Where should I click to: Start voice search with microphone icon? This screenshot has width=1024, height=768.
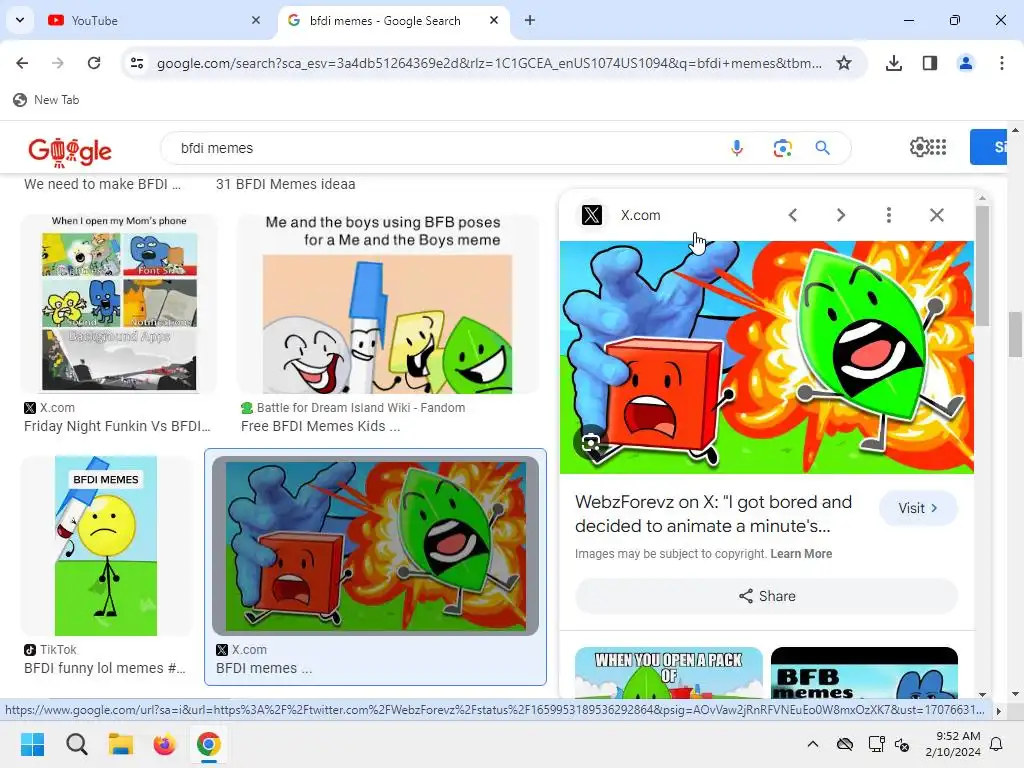pyautogui.click(x=737, y=148)
